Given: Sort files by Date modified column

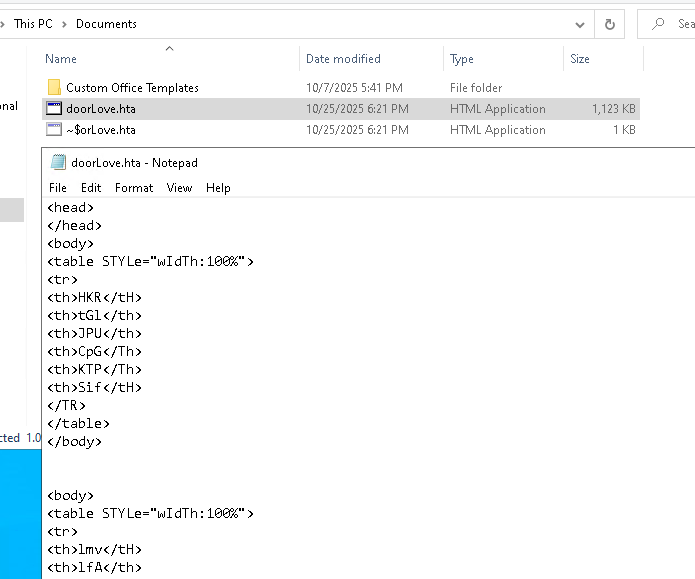Looking at the screenshot, I should 343,59.
